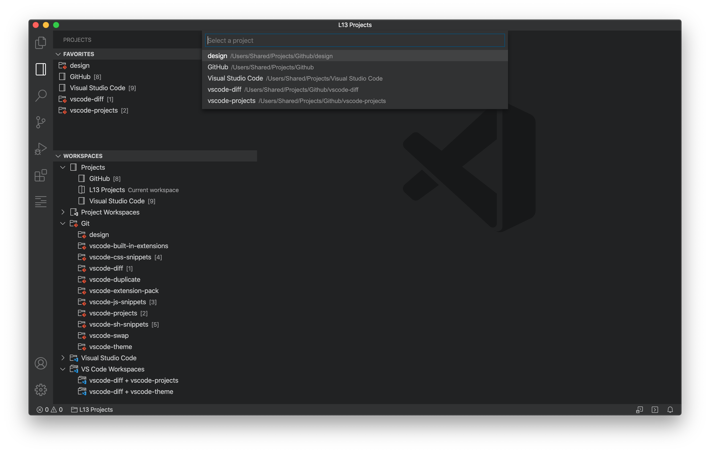Click the lines icon below Extensions in activity bar
This screenshot has height=453, width=710.
pos(41,202)
